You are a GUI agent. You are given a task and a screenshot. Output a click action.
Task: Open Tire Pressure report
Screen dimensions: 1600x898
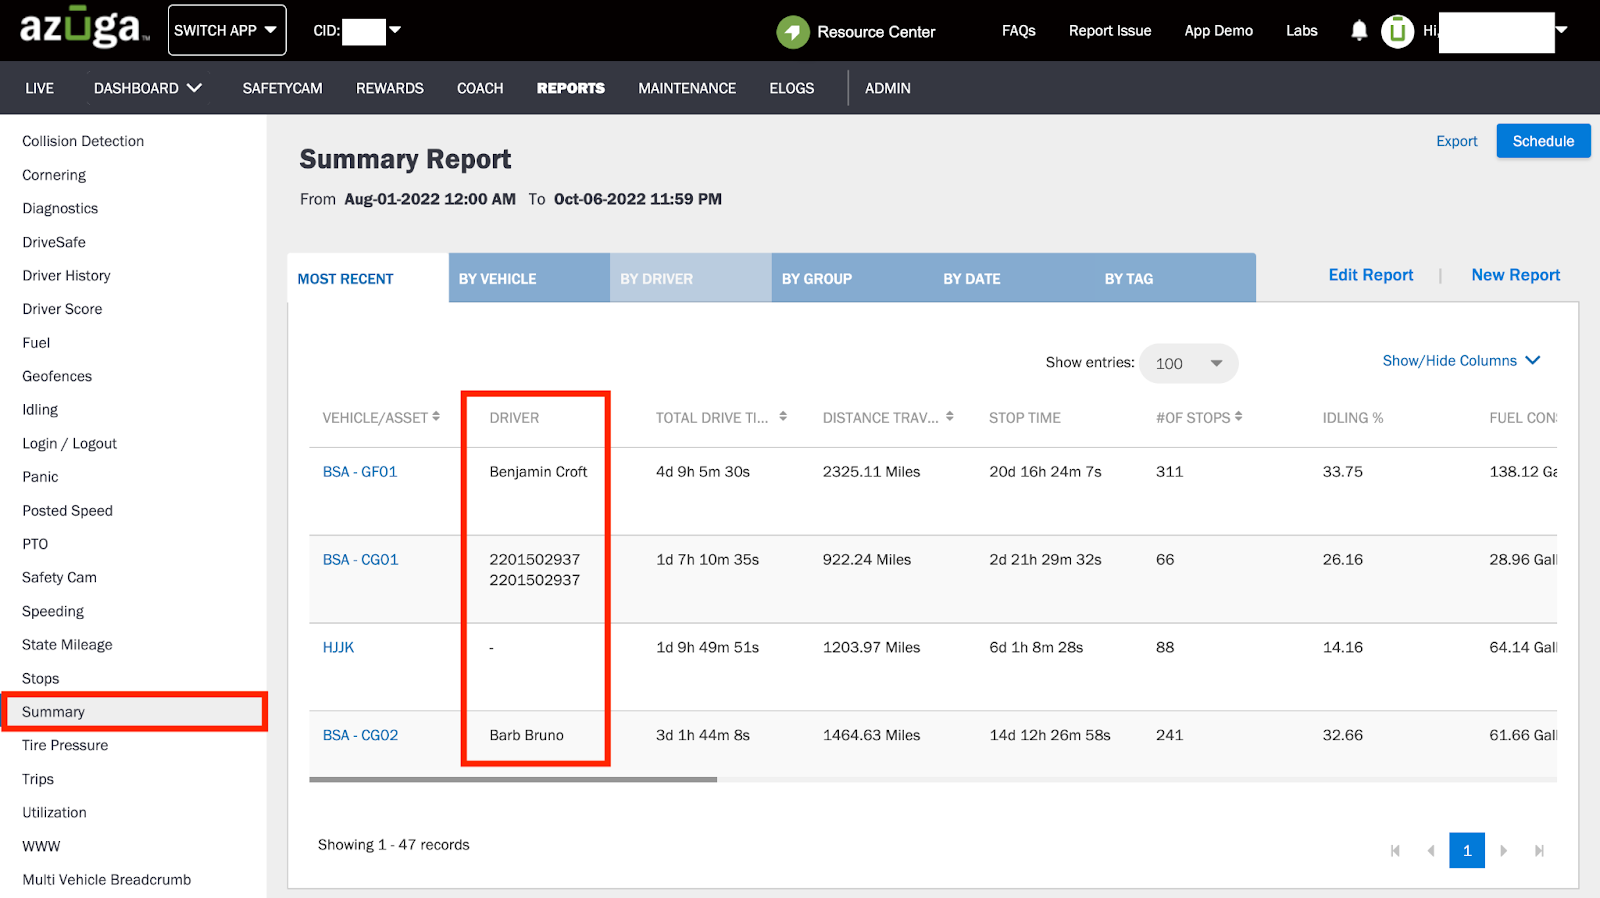(65, 745)
